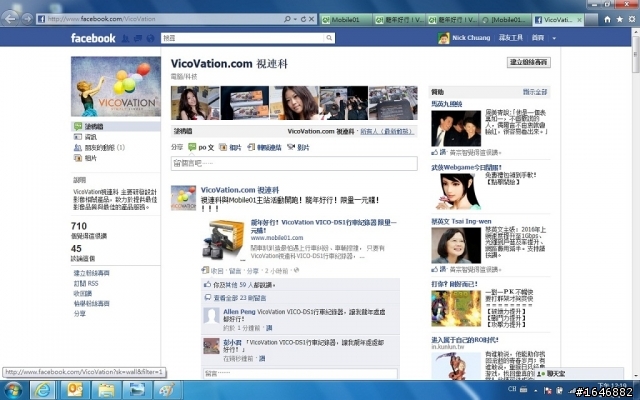Click Allen Peng's avatar thumbnail
The image size is (640, 400).
[211, 316]
